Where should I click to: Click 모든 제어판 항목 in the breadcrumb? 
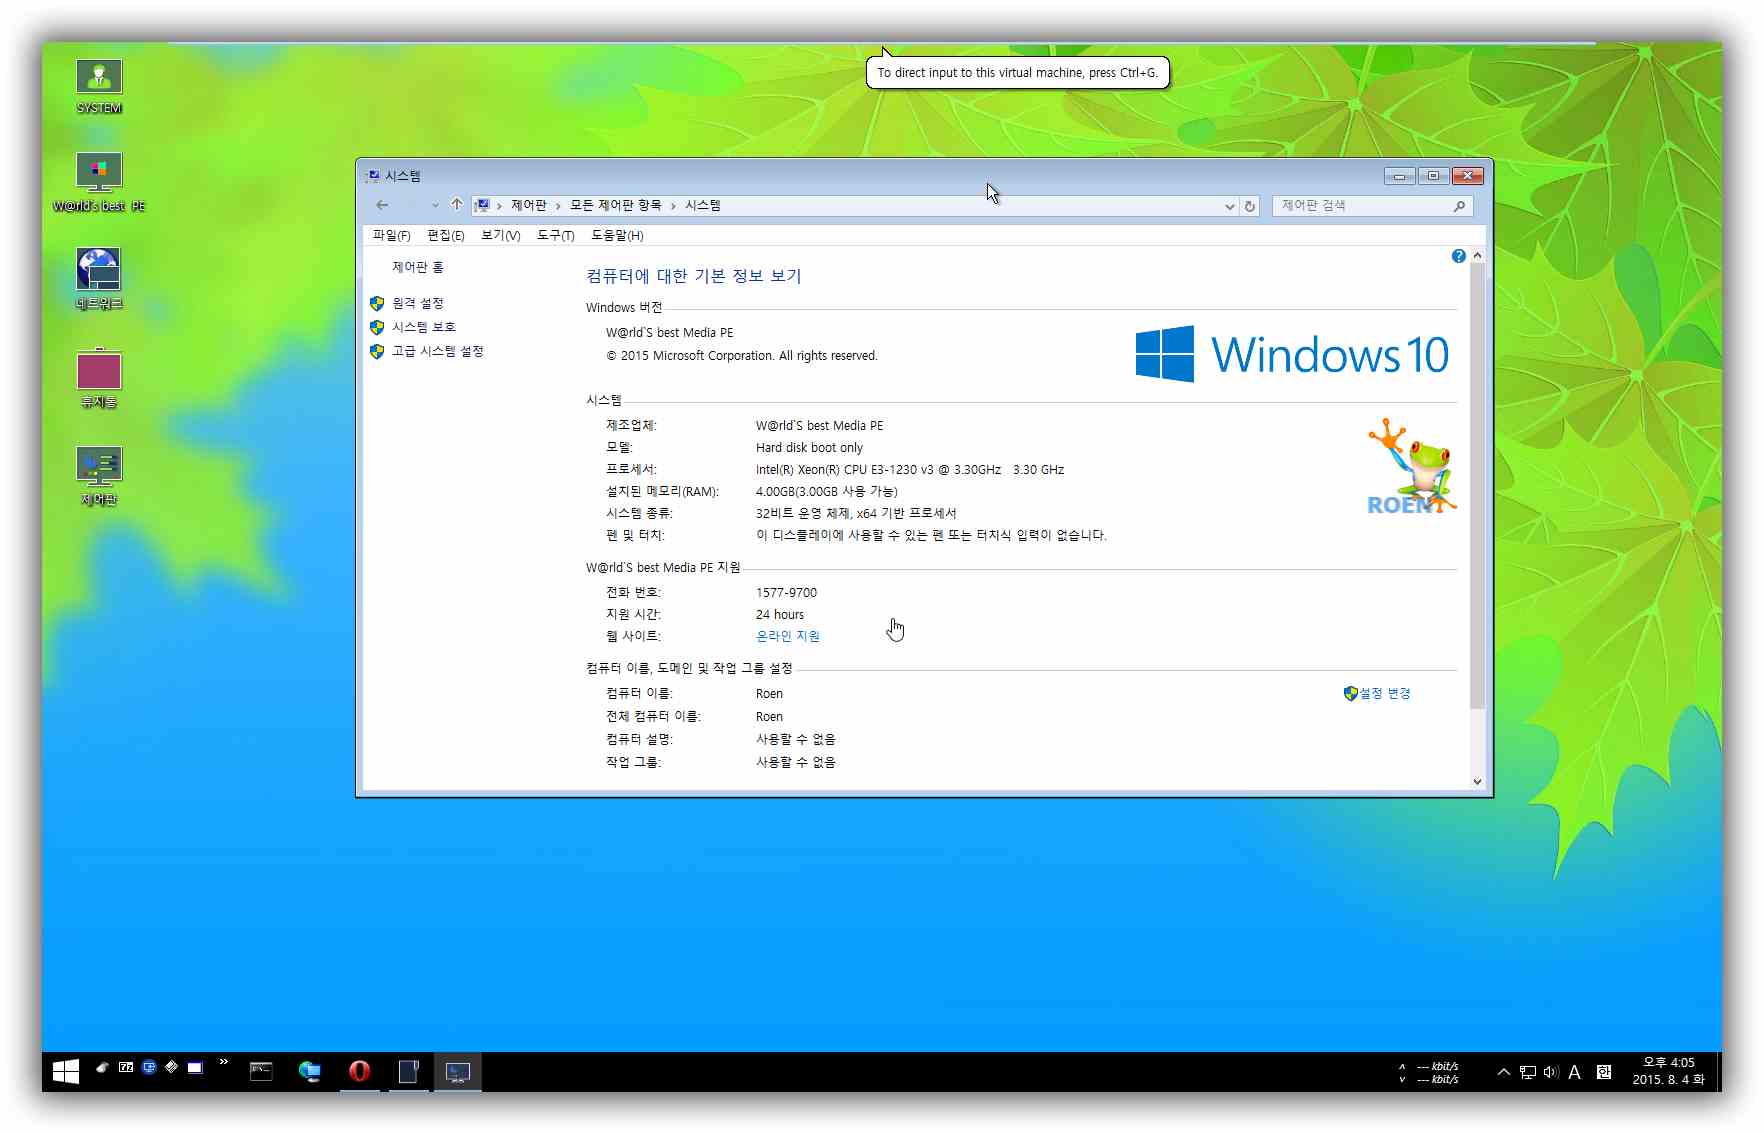[x=616, y=205]
